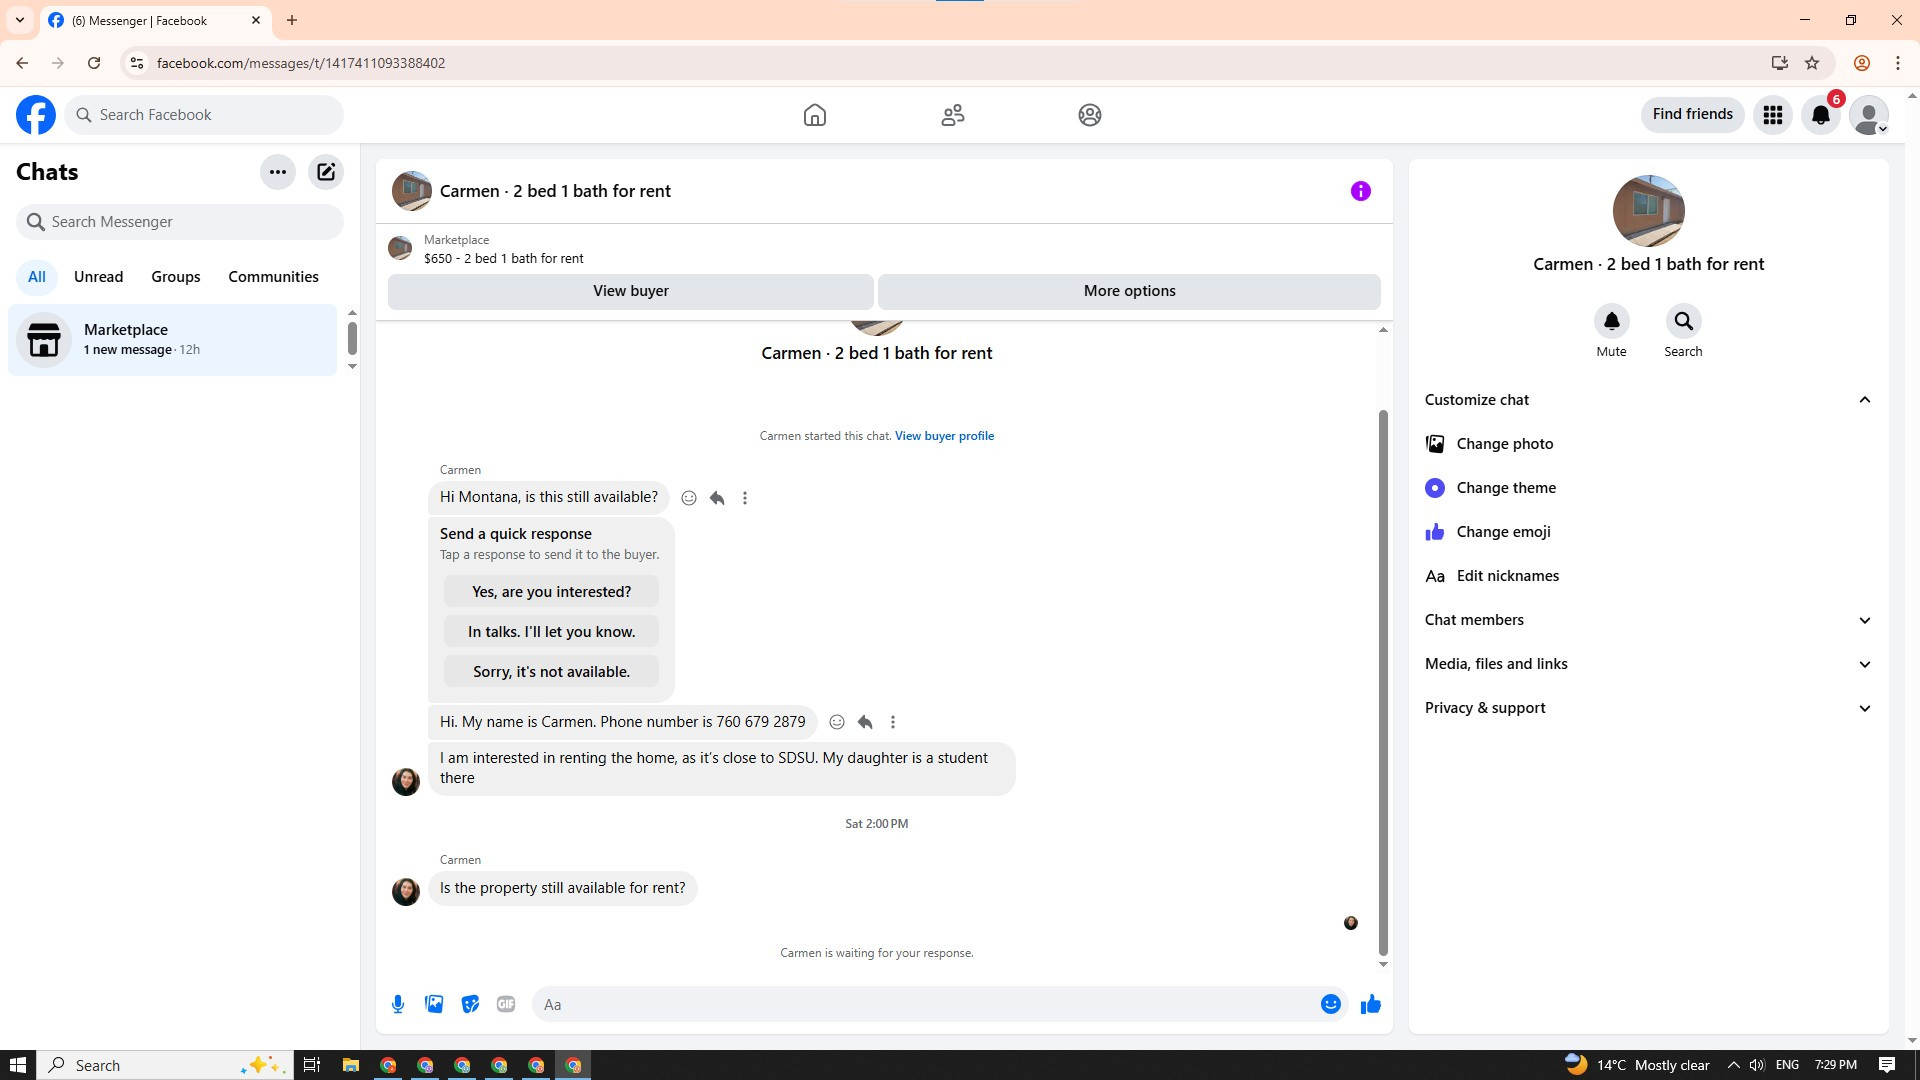The width and height of the screenshot is (1920, 1080).
Task: Collapse the Customize chat section
Action: click(x=1864, y=400)
